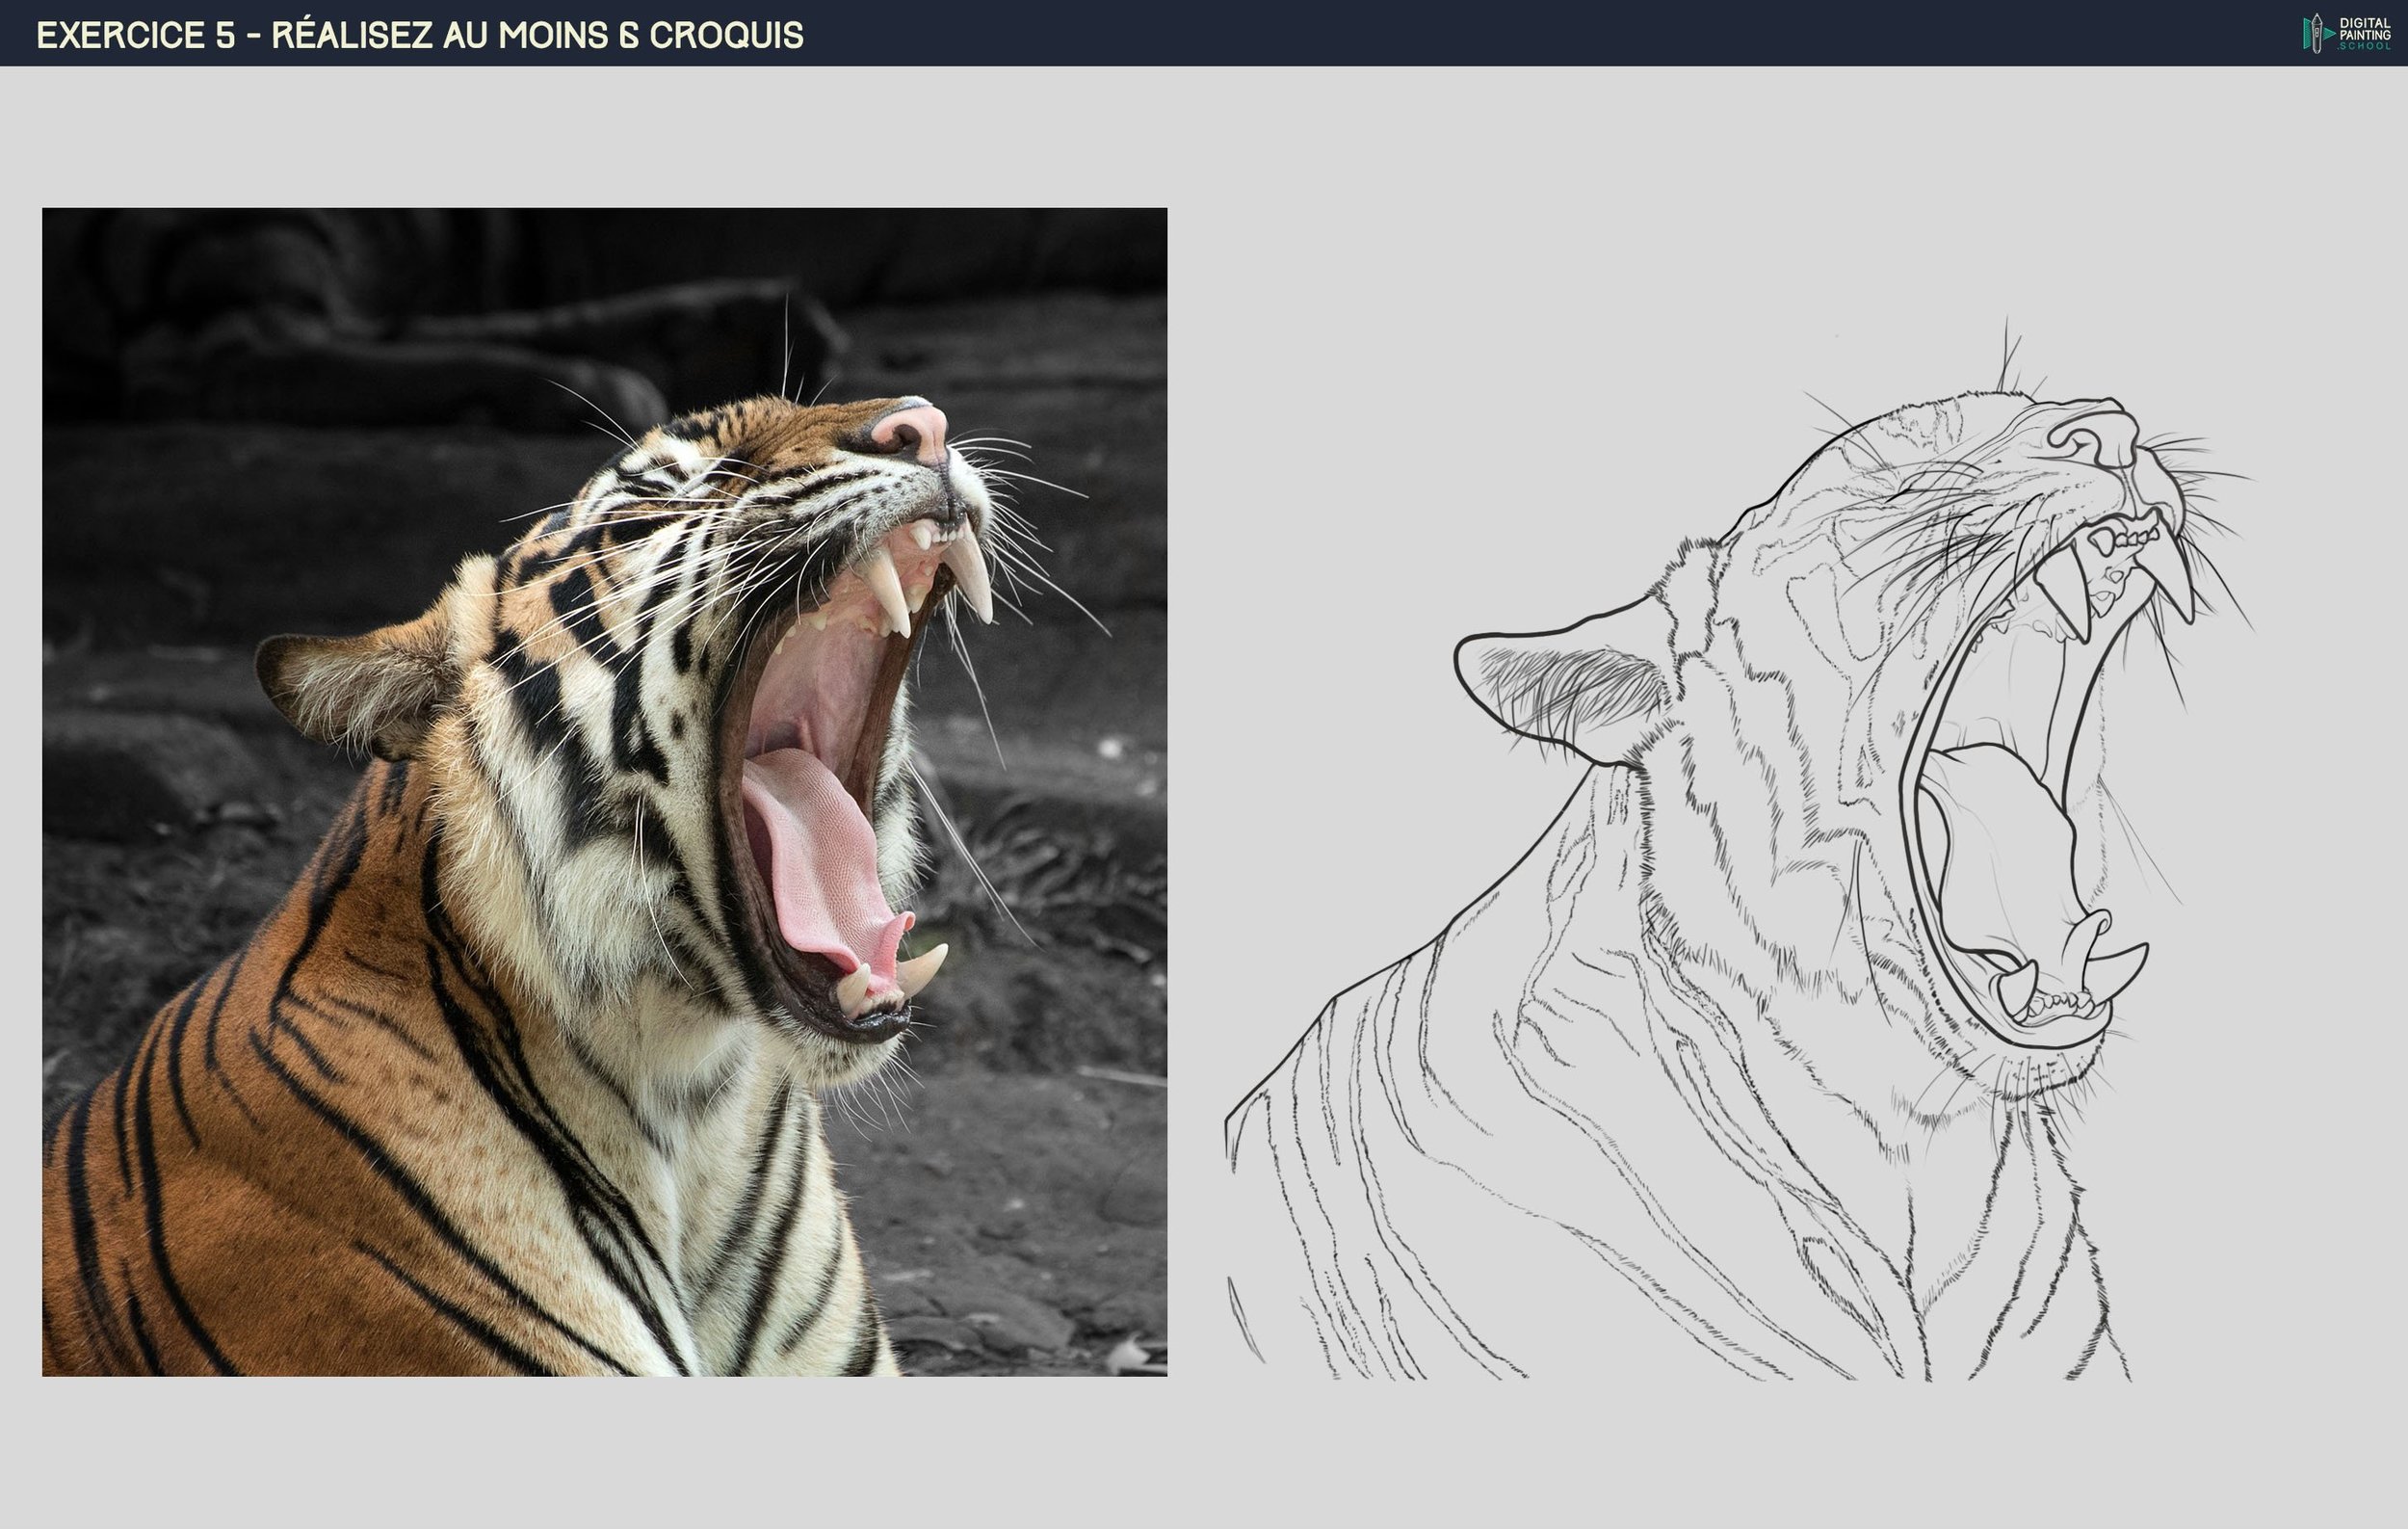Select the tiger line-art sketch
The image size is (2408, 1529).
[x=1740, y=850]
